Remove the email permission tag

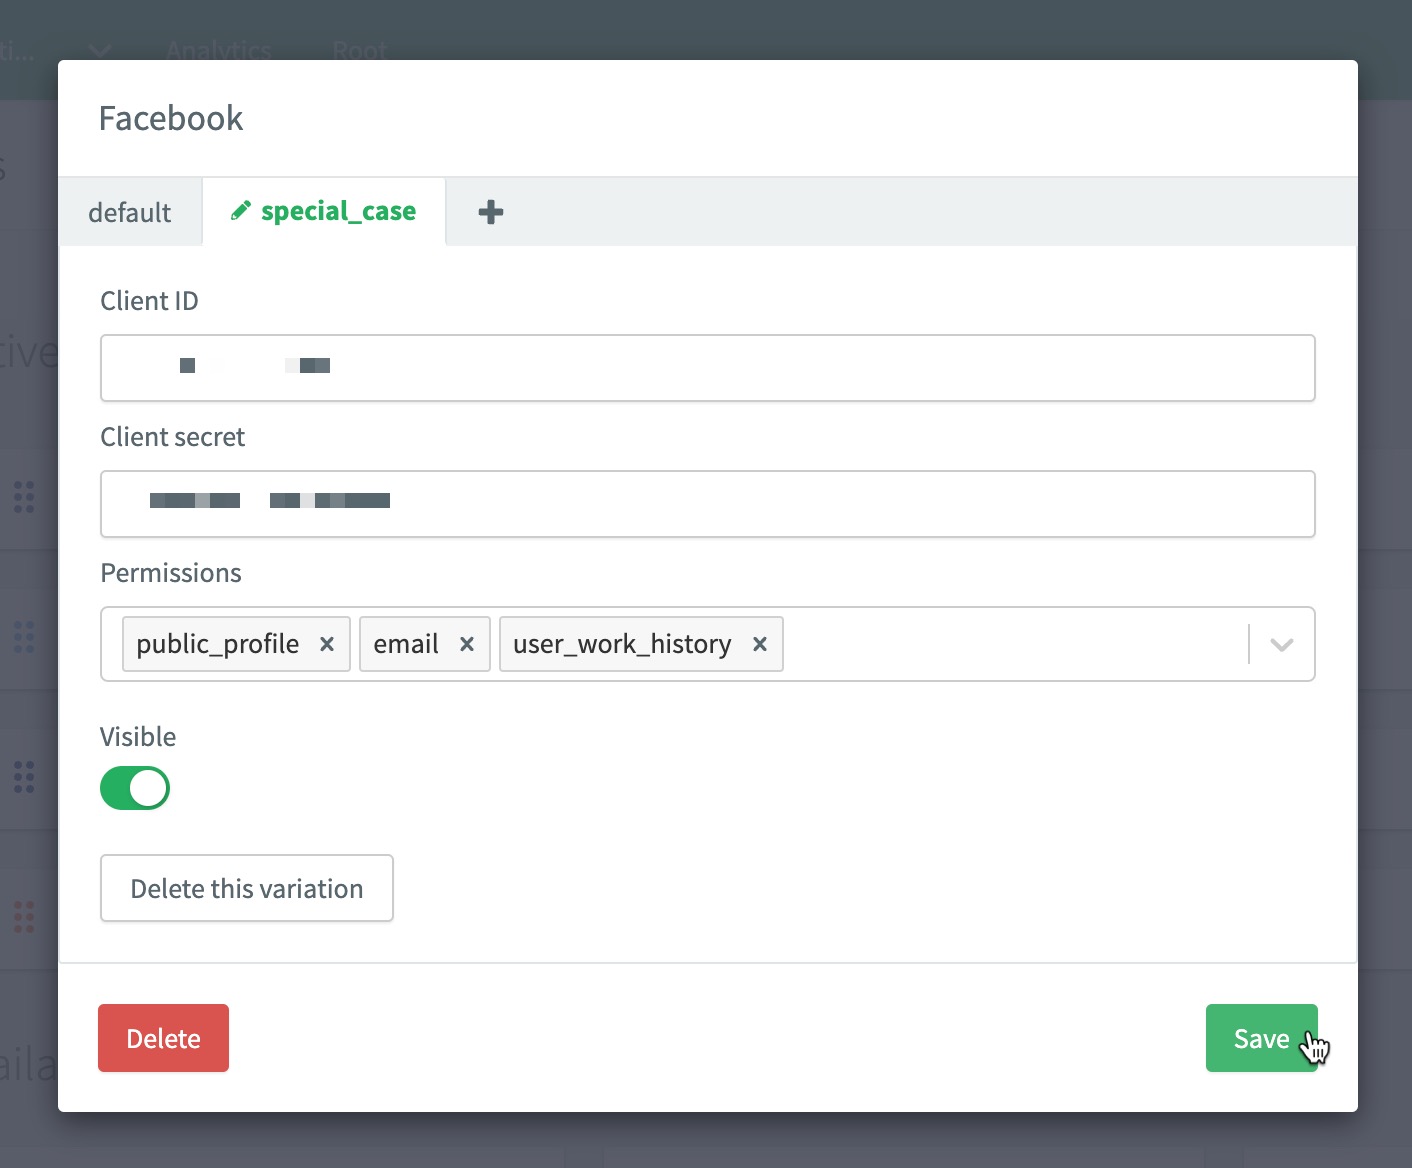click(x=466, y=644)
